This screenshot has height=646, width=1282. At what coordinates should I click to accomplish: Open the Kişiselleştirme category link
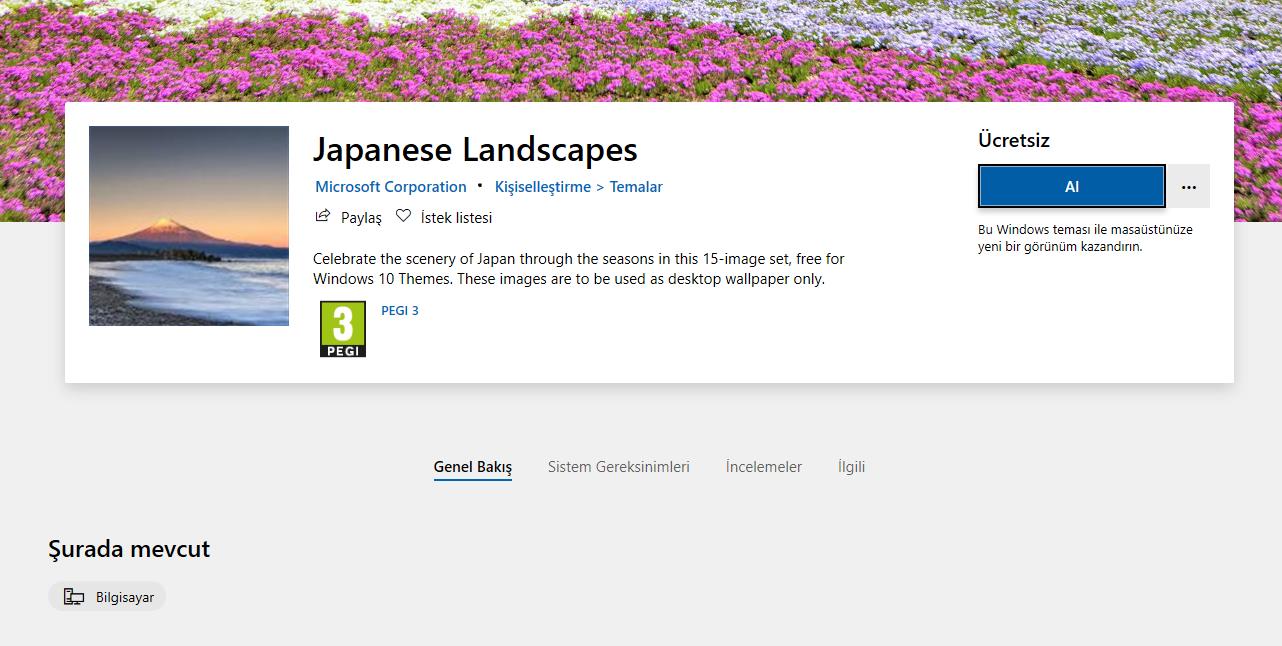pos(543,187)
